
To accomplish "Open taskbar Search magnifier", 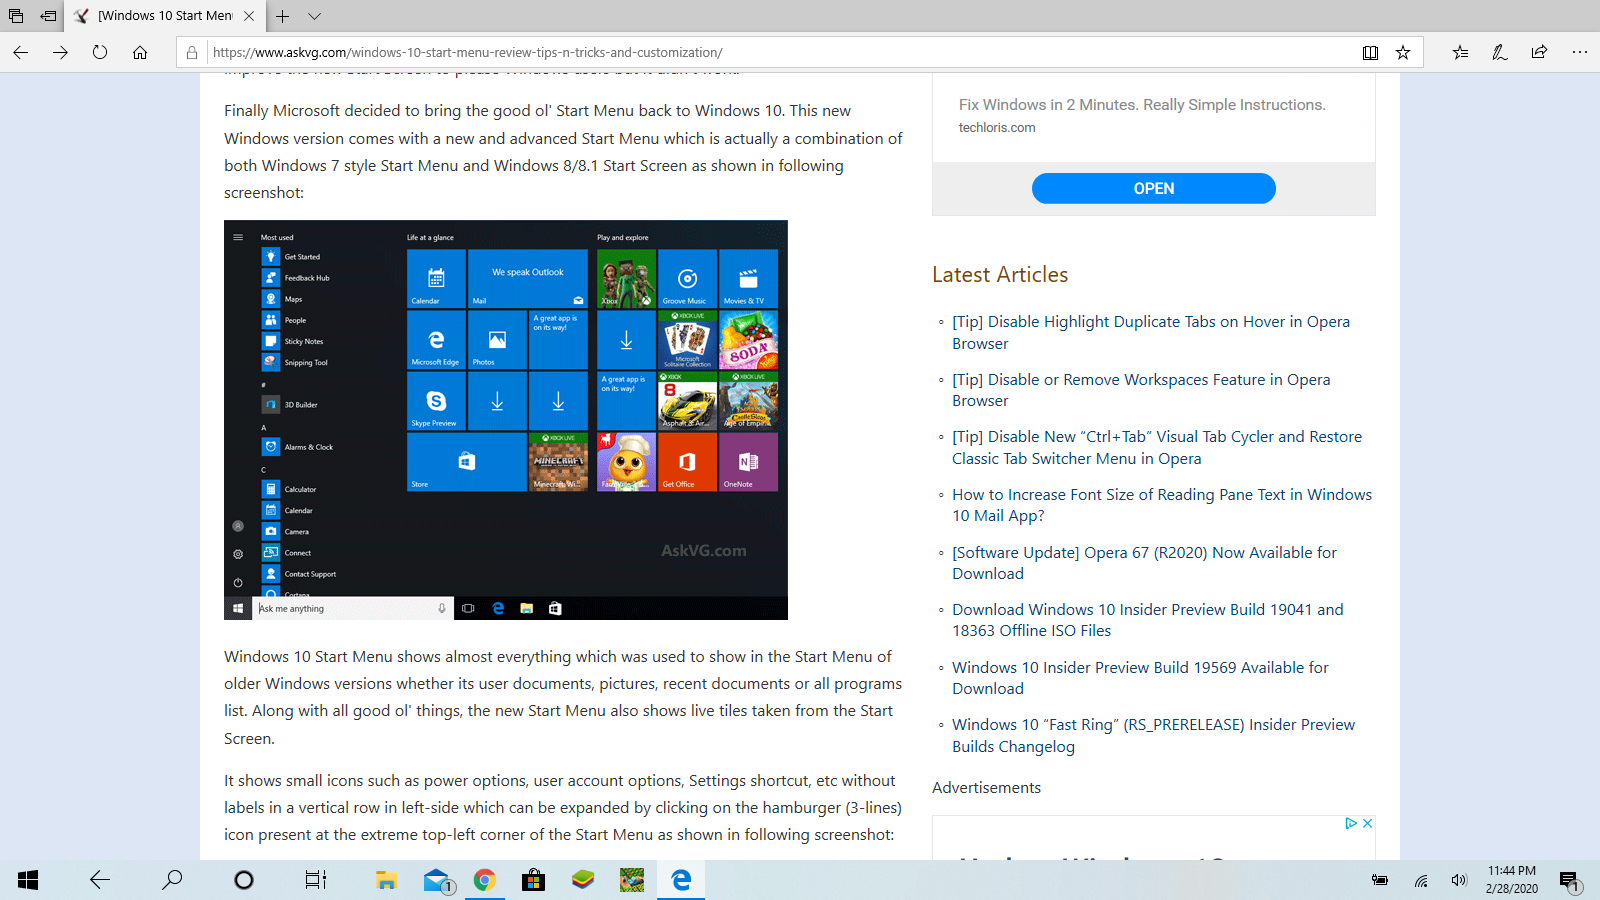I will coord(172,880).
